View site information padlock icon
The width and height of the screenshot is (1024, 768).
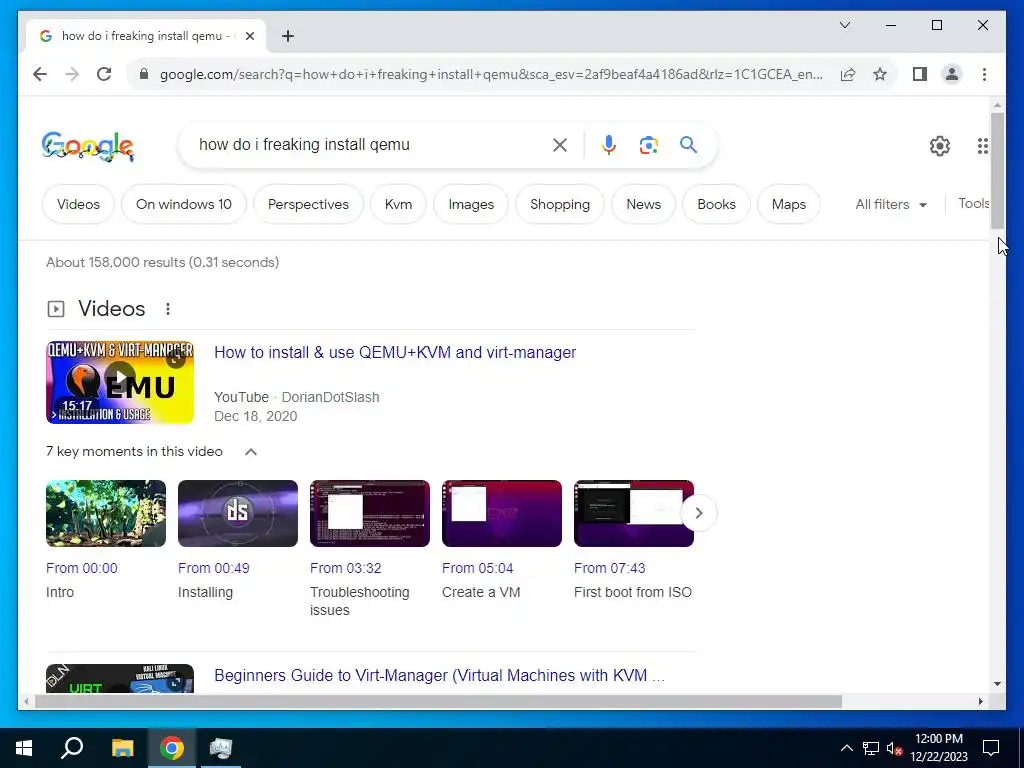pos(144,74)
